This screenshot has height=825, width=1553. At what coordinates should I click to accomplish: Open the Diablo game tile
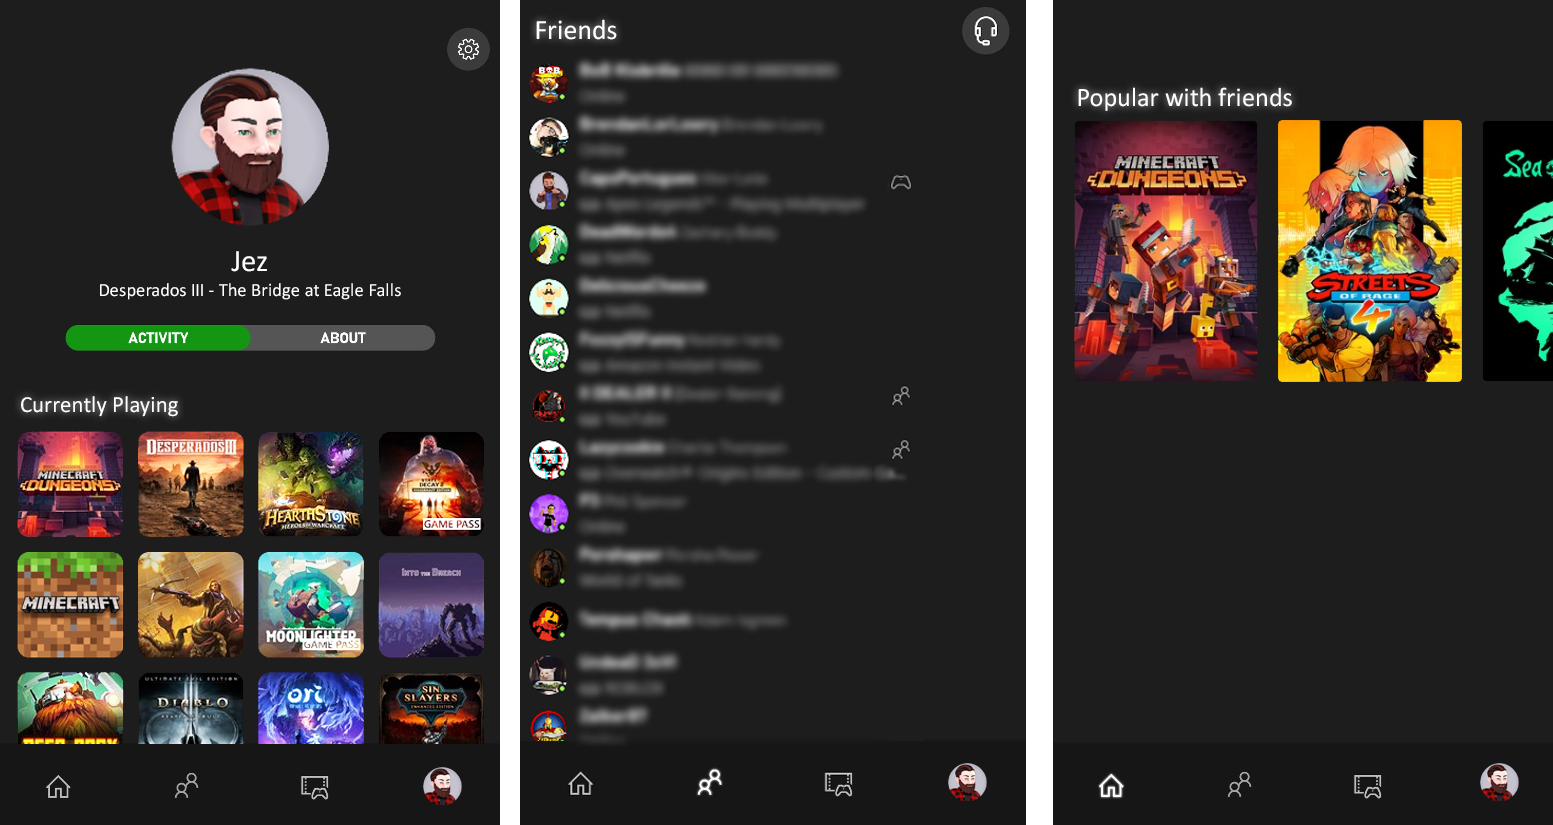191,708
